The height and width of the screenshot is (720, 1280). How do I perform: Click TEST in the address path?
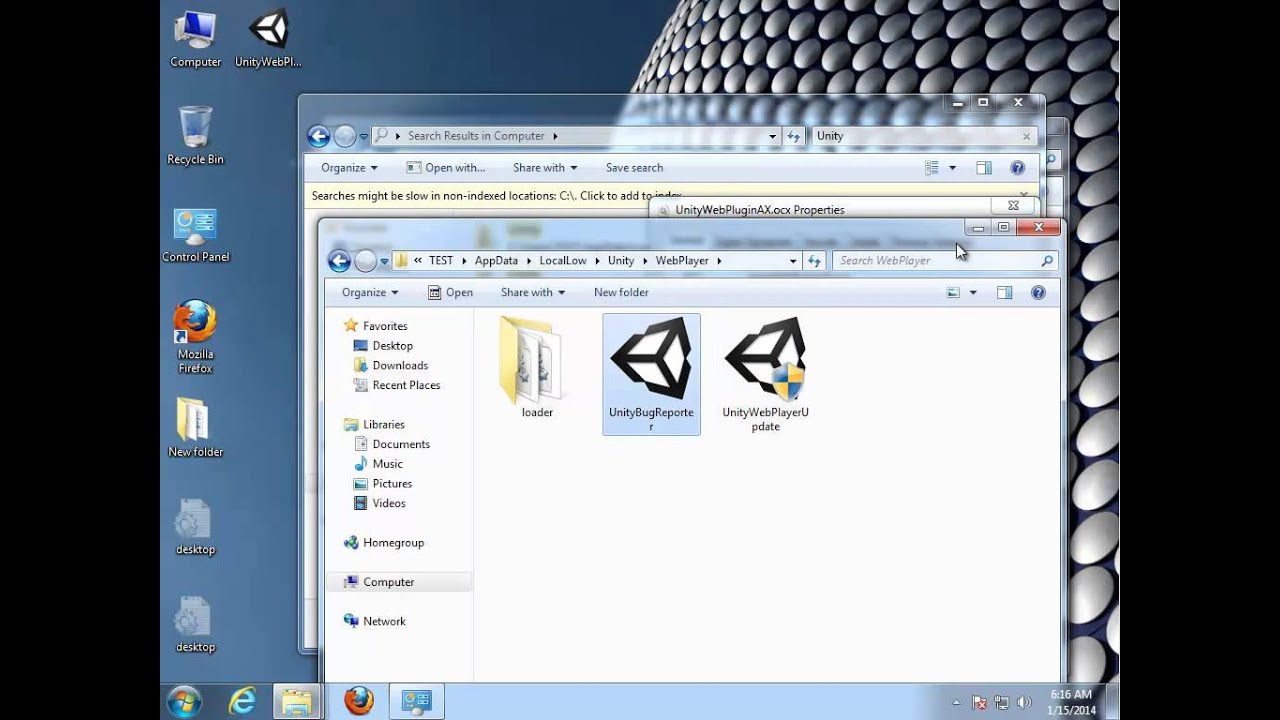(441, 261)
